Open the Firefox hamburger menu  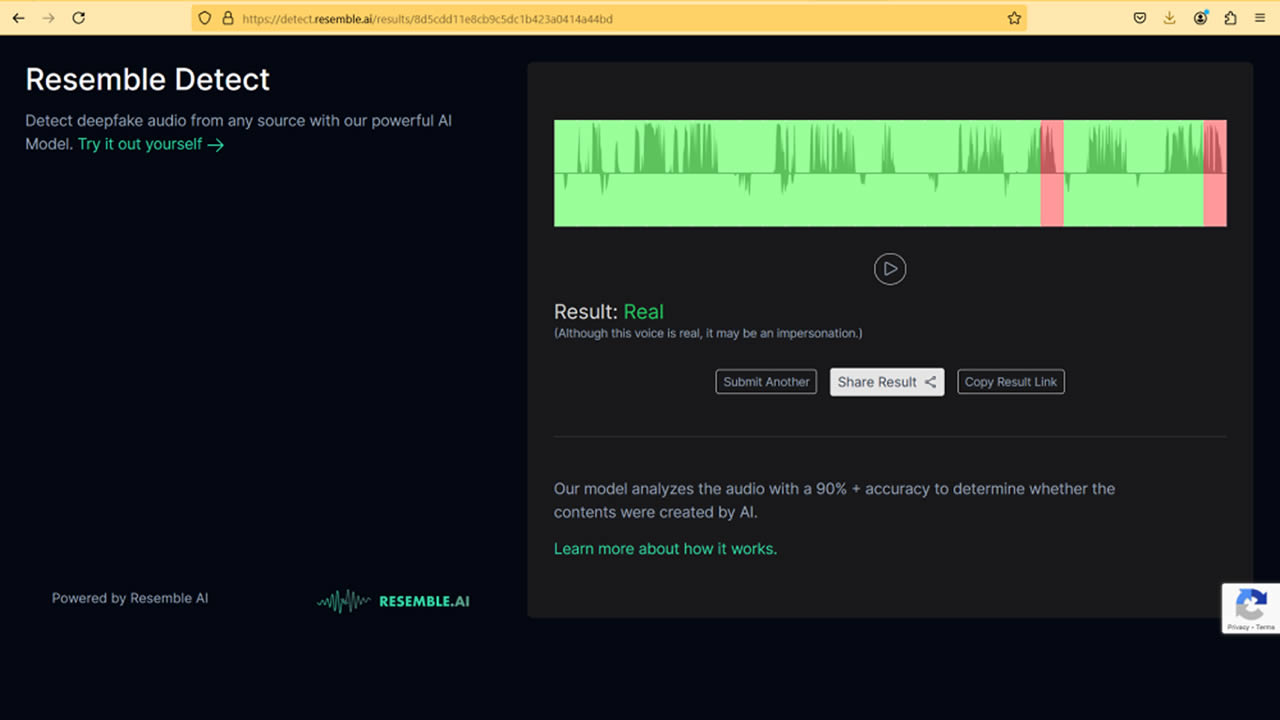pos(1260,18)
